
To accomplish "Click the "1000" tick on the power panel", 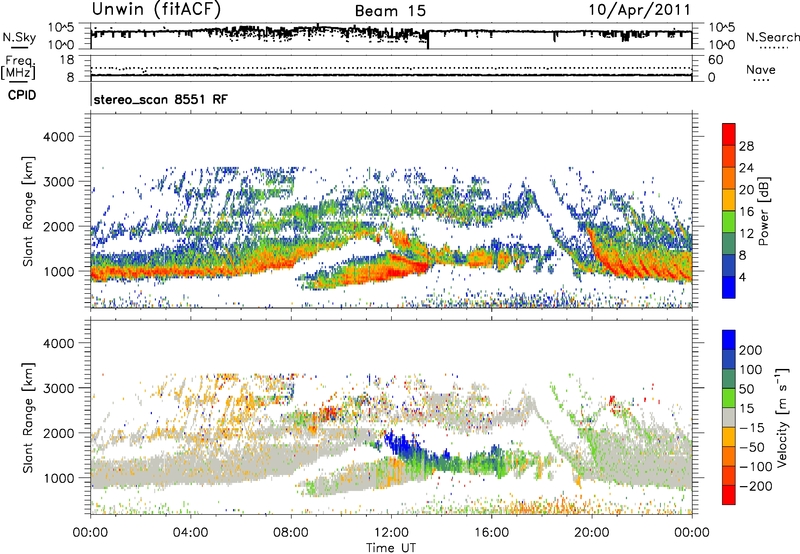I will click(x=59, y=271).
